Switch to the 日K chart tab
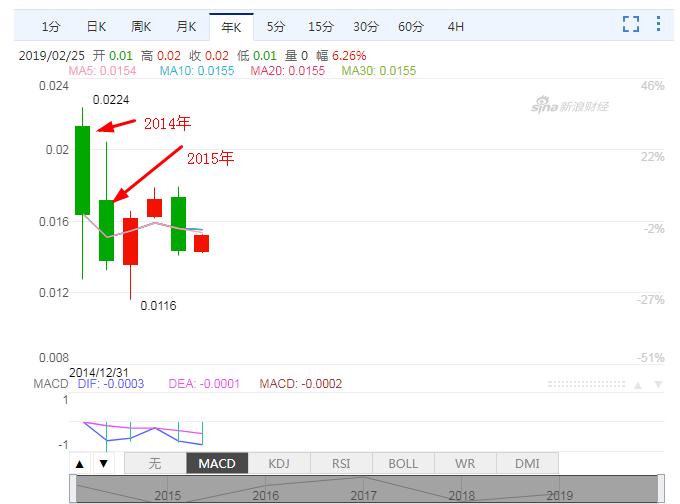This screenshot has width=680, height=504. 97,26
